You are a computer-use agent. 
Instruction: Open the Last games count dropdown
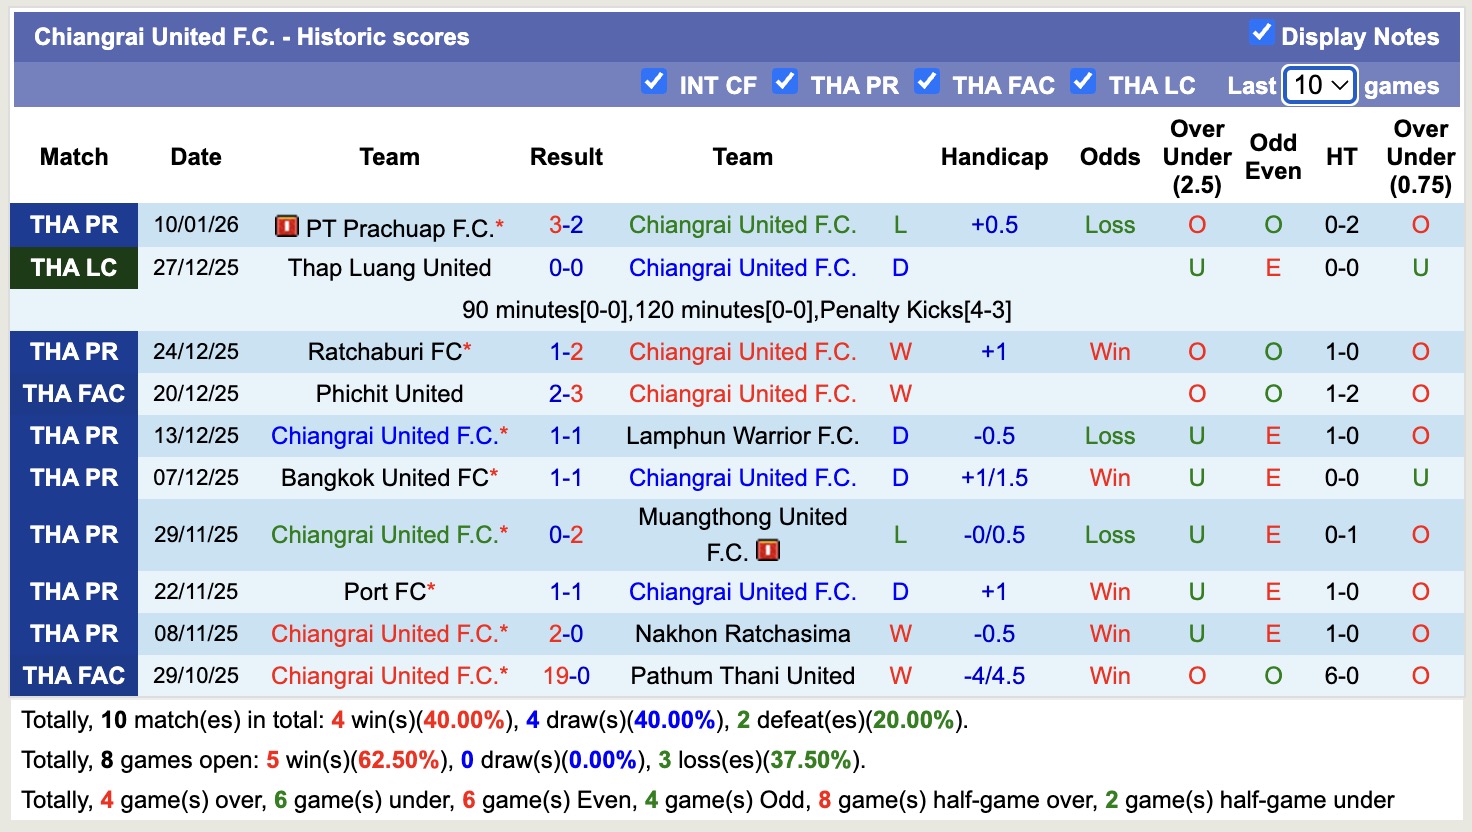click(1318, 85)
